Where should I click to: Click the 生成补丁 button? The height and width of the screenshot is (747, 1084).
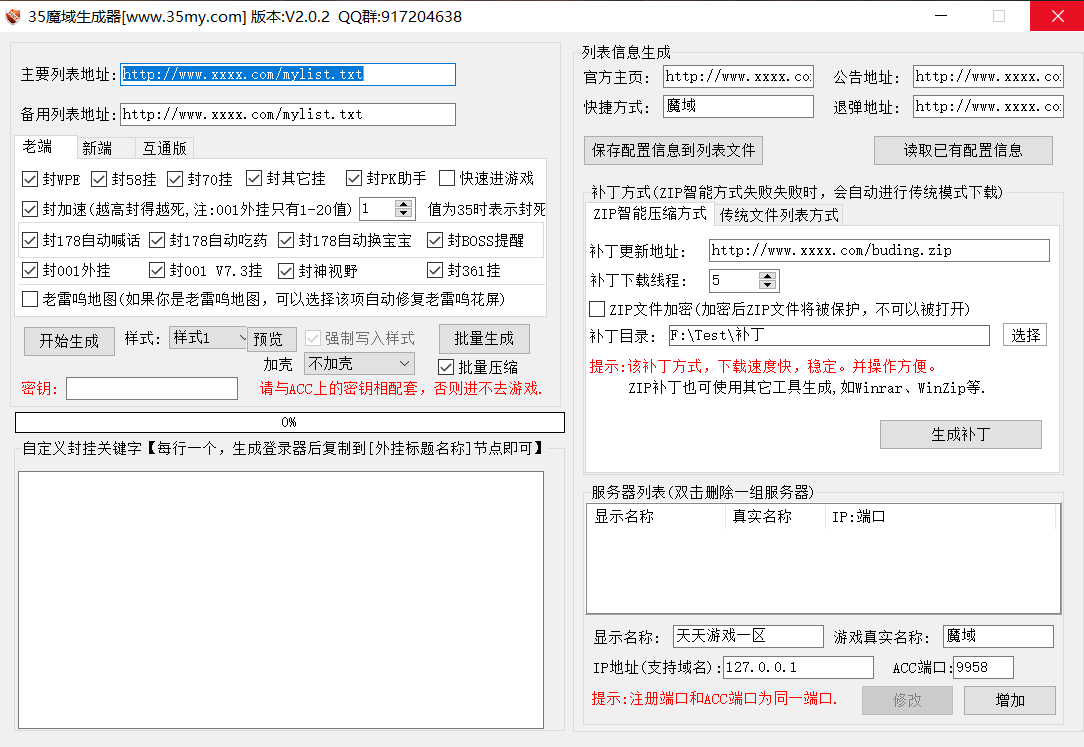[x=960, y=435]
